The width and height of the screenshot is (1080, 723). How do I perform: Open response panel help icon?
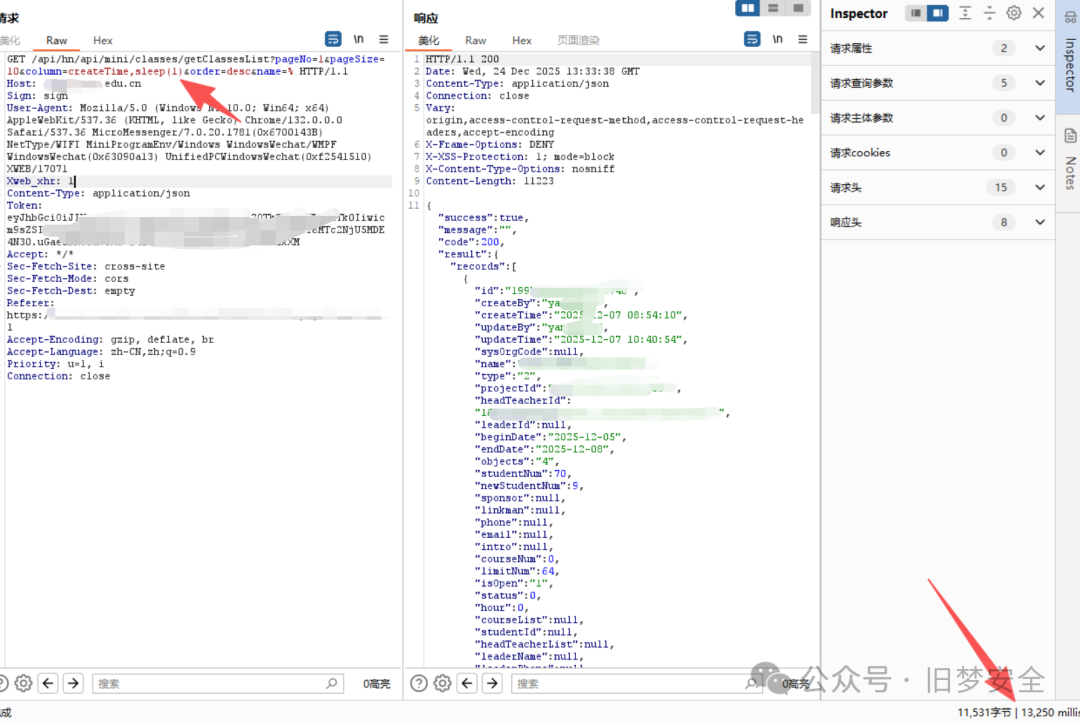point(419,683)
